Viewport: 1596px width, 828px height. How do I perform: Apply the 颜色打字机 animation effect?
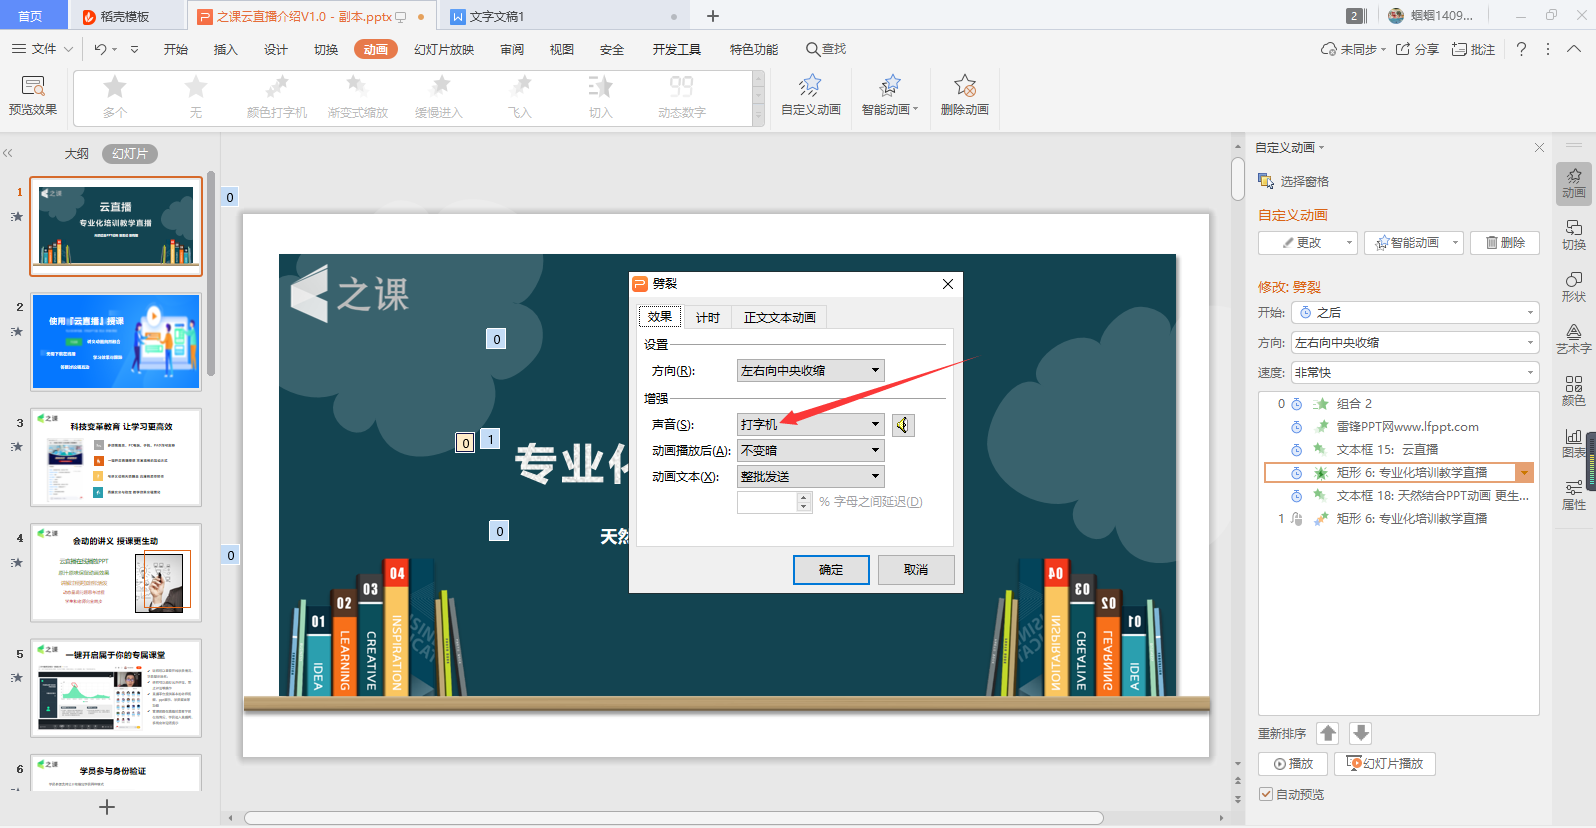coord(277,97)
